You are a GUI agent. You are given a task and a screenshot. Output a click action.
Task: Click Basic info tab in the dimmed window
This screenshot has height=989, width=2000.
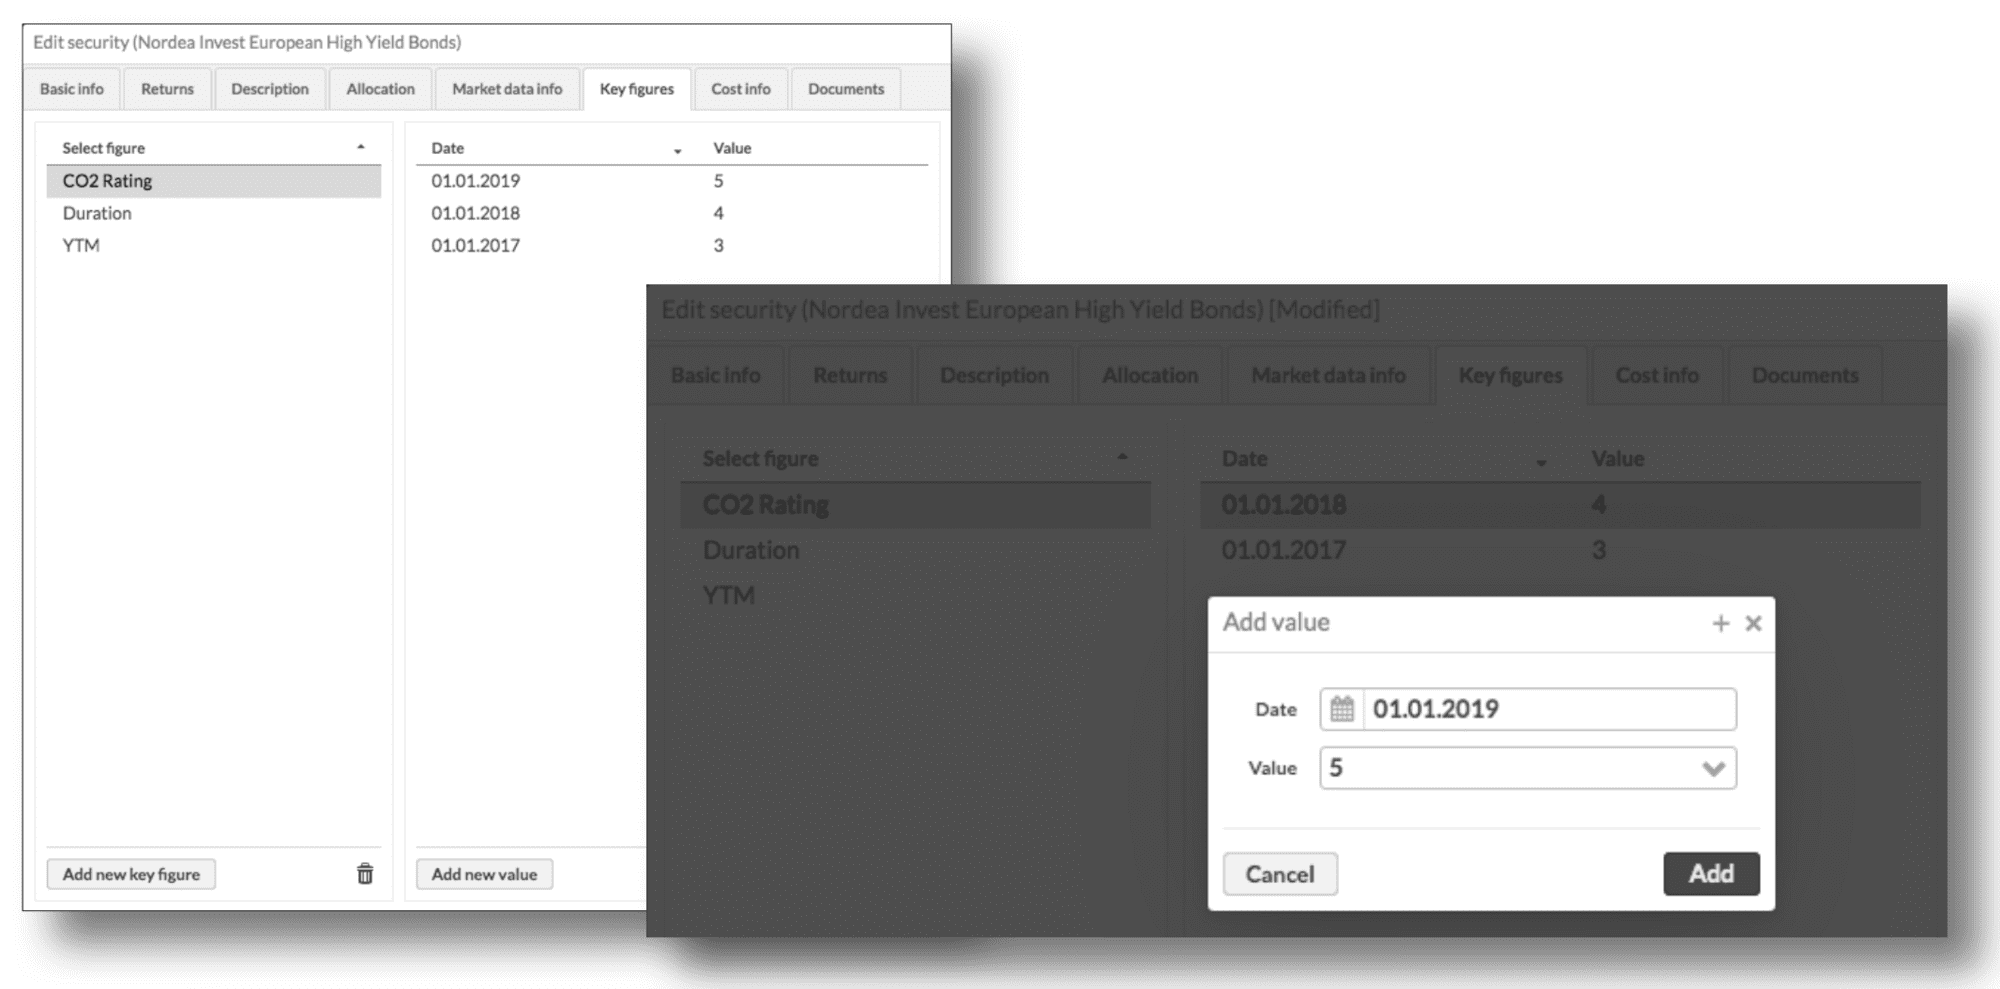click(x=716, y=375)
